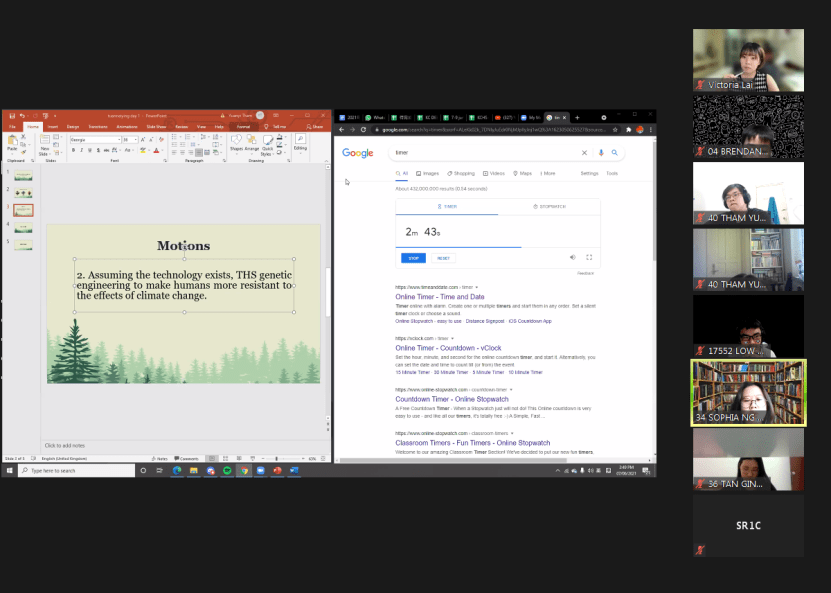Go back in Chrome browser

[x=341, y=129]
